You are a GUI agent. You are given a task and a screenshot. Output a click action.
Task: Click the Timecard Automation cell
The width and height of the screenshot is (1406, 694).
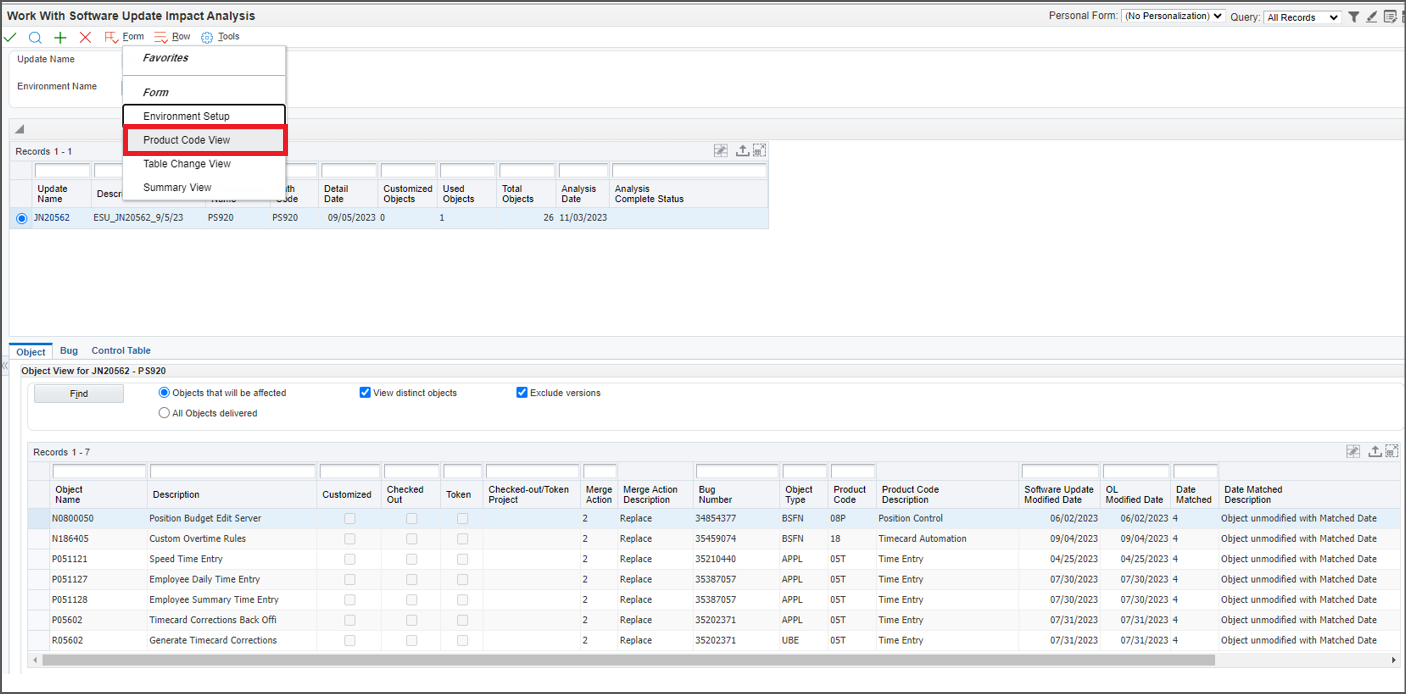947,539
